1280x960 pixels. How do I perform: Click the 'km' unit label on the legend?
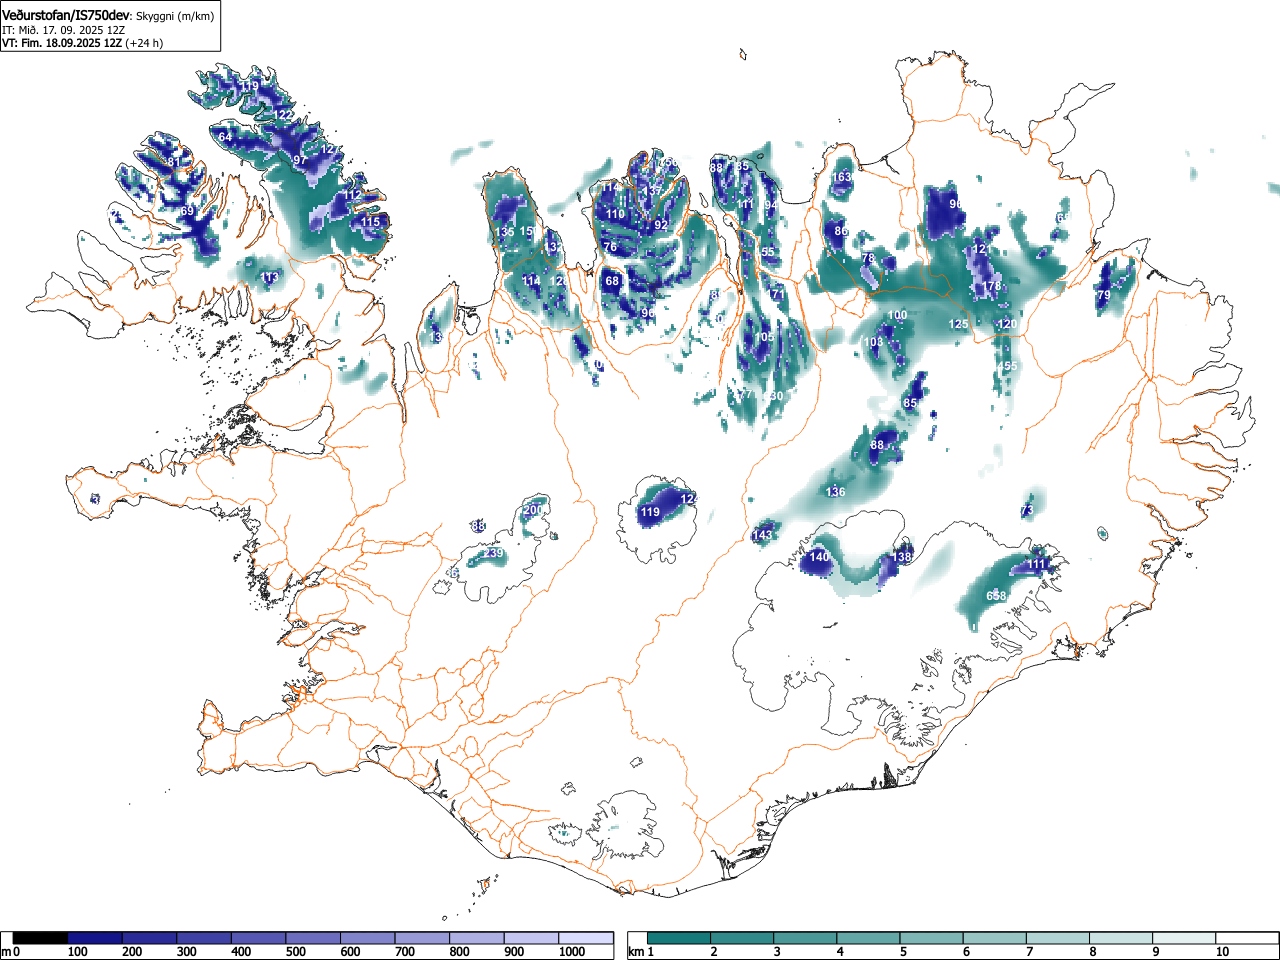[635, 952]
